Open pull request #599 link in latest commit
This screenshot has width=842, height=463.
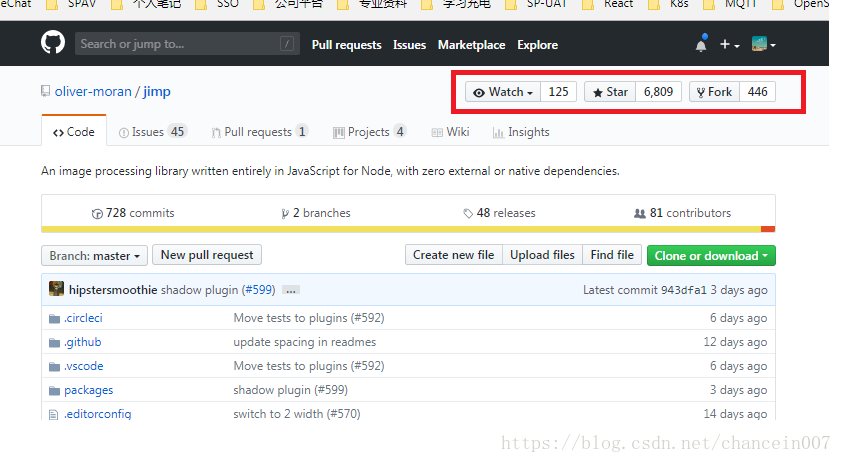click(x=259, y=290)
